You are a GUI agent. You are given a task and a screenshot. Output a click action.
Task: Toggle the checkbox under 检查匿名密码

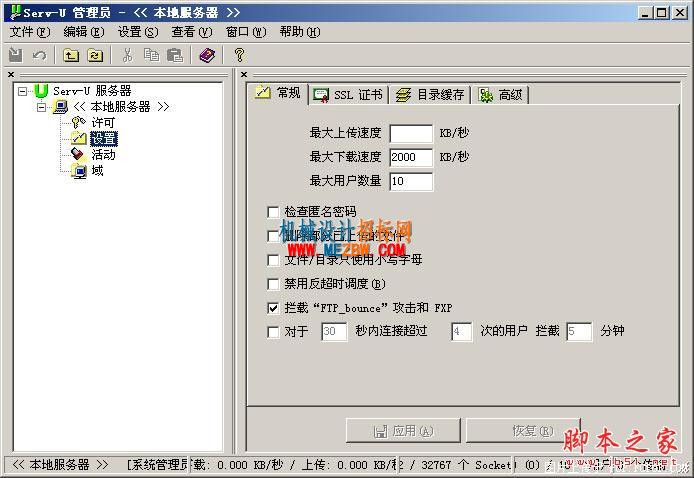[x=273, y=236]
